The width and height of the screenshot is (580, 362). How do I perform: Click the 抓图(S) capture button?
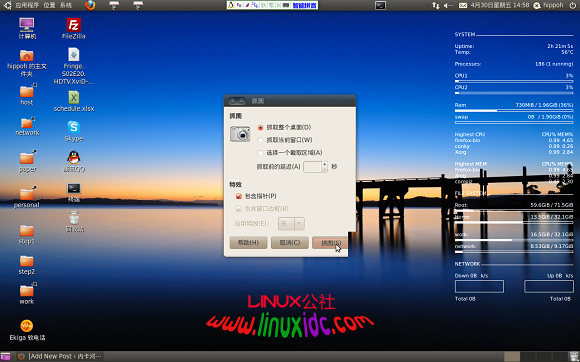[330, 243]
